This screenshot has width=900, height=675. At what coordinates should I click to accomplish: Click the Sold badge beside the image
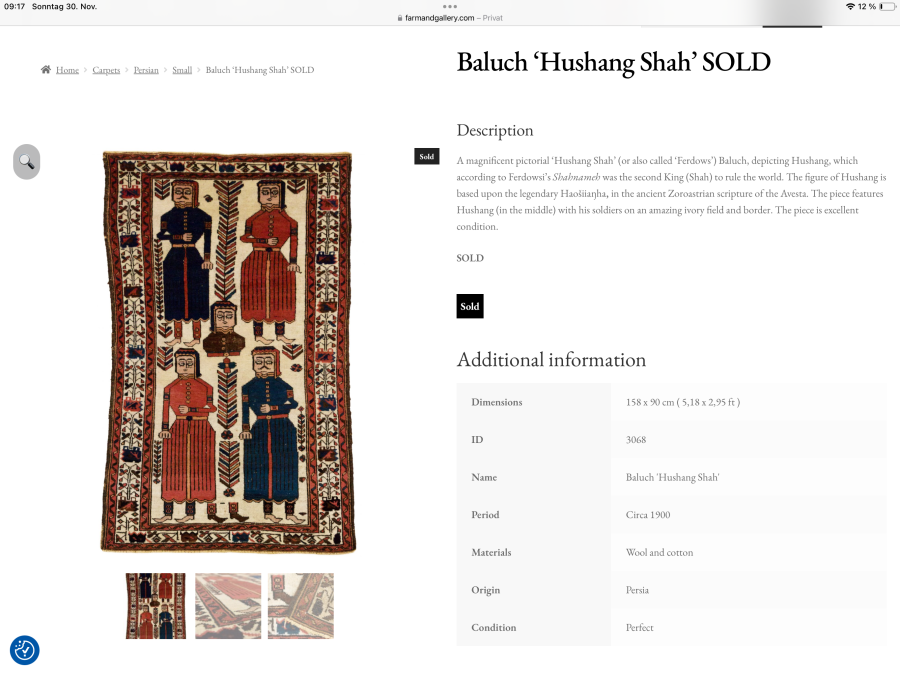pos(426,156)
